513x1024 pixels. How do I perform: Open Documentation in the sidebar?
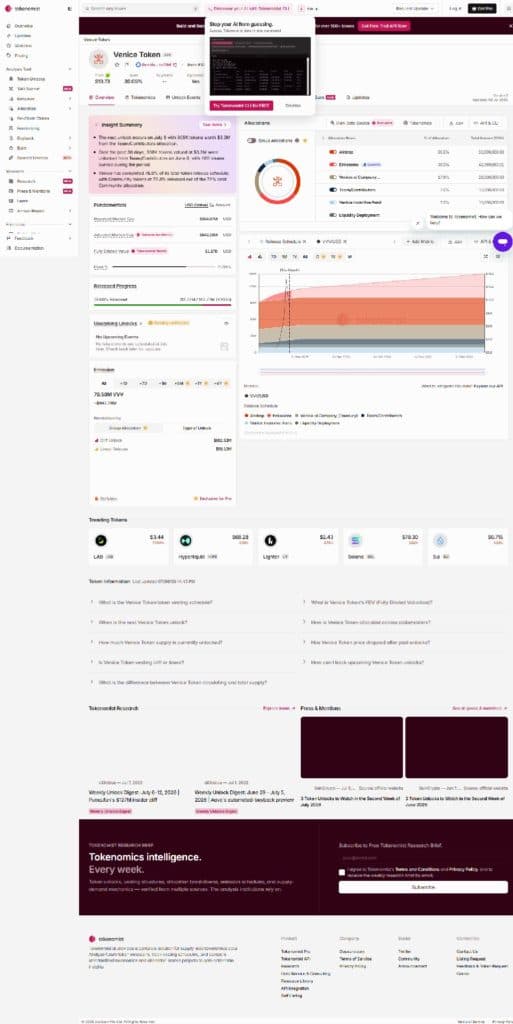(x=29, y=248)
